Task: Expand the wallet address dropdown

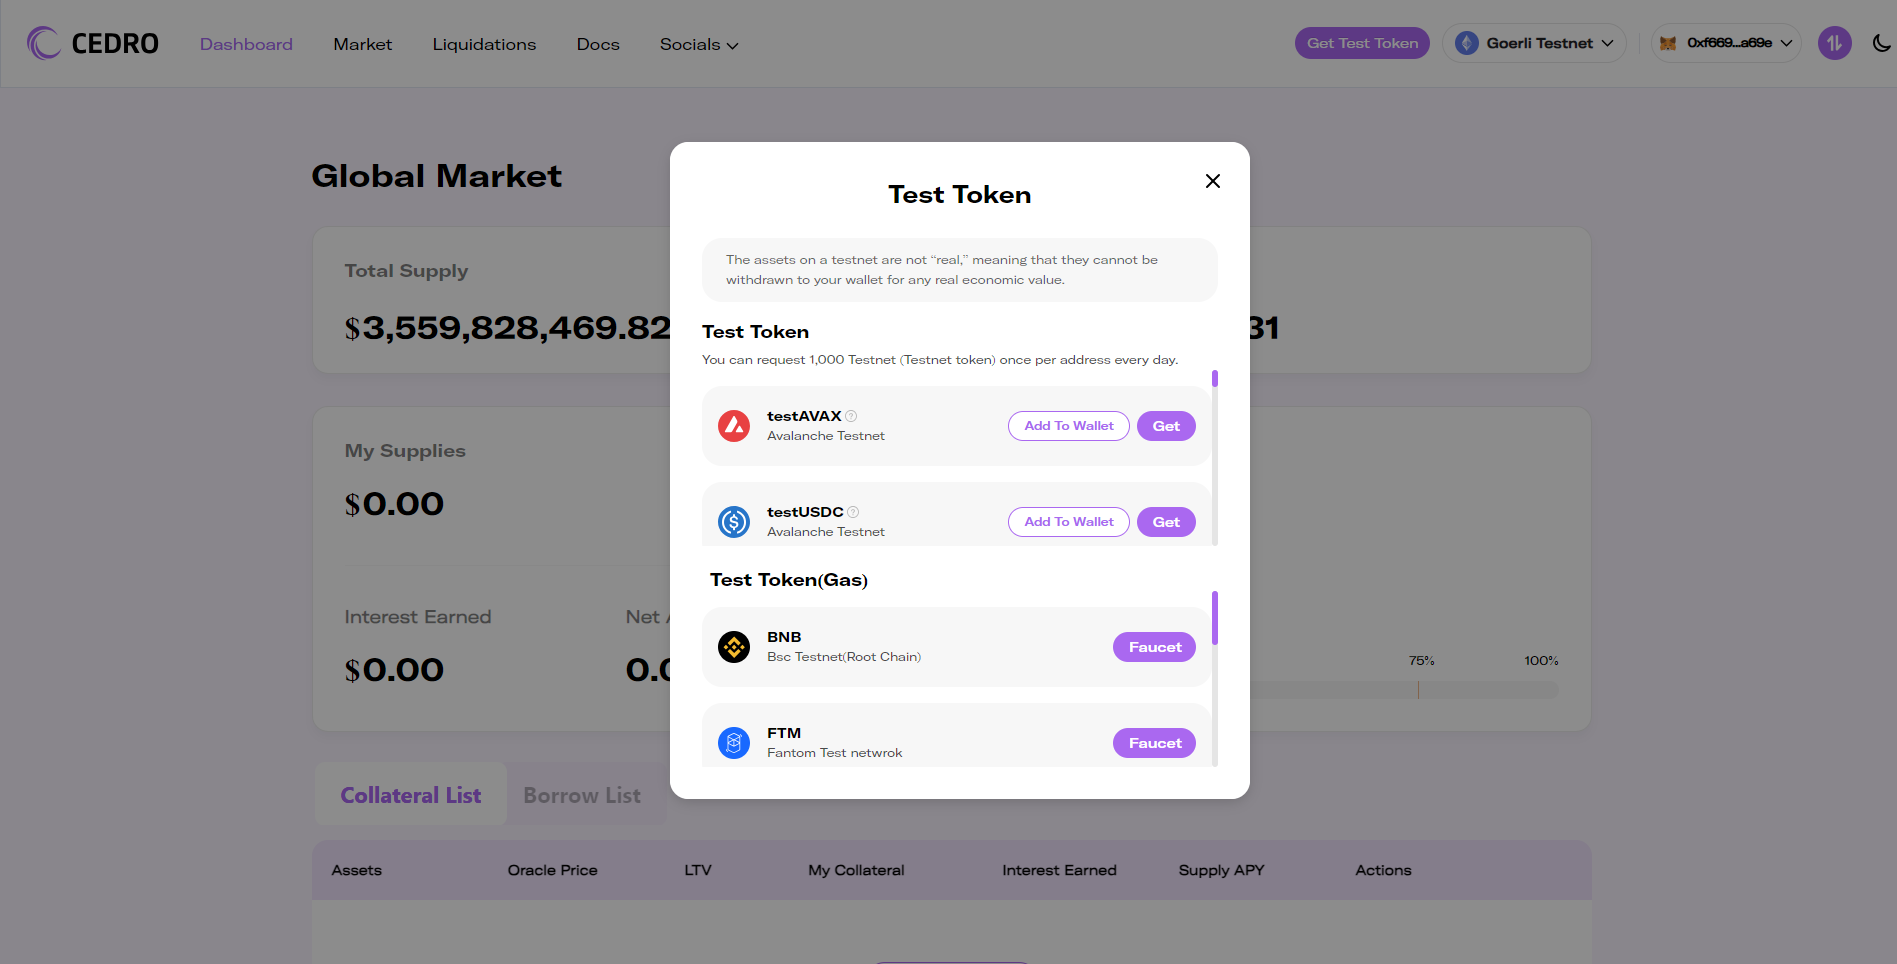Action: tap(1726, 43)
